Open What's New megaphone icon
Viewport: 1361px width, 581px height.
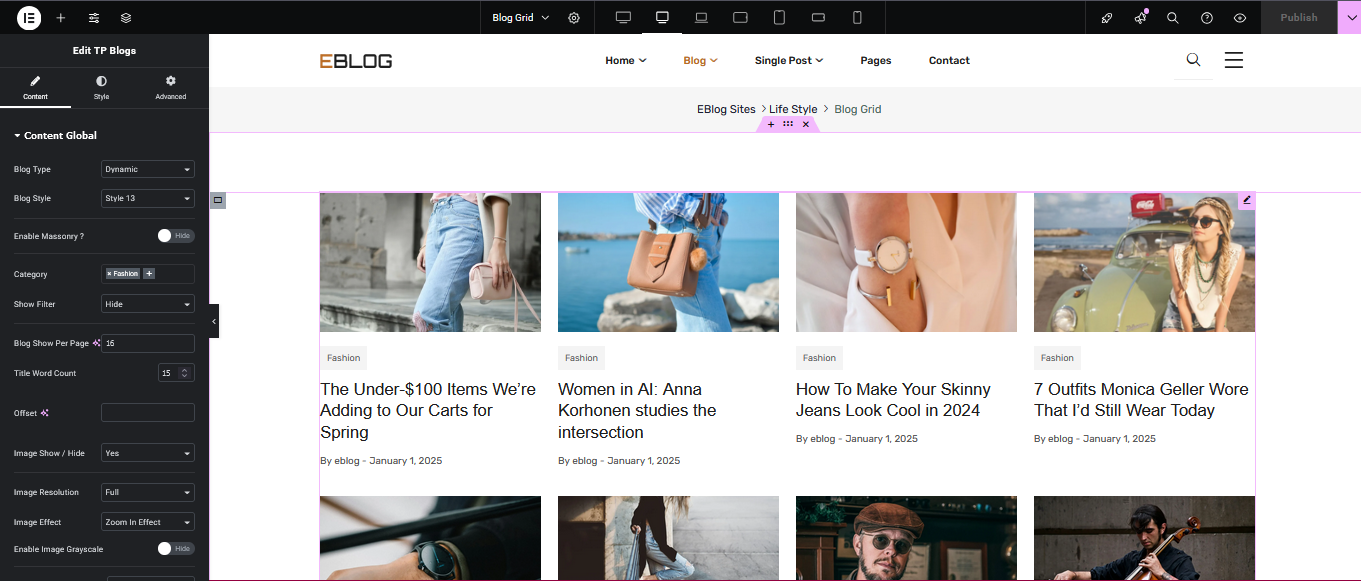(1140, 18)
